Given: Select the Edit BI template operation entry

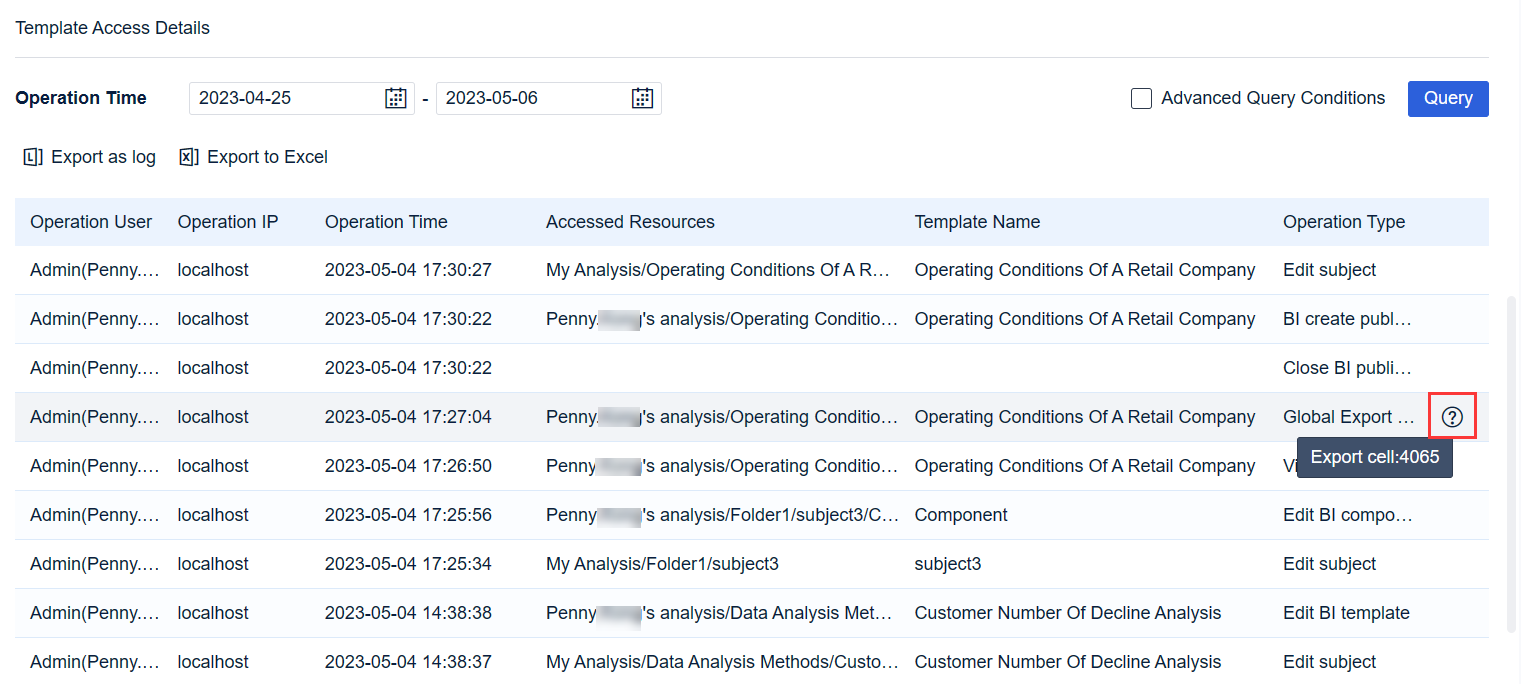Looking at the screenshot, I should point(1346,612).
